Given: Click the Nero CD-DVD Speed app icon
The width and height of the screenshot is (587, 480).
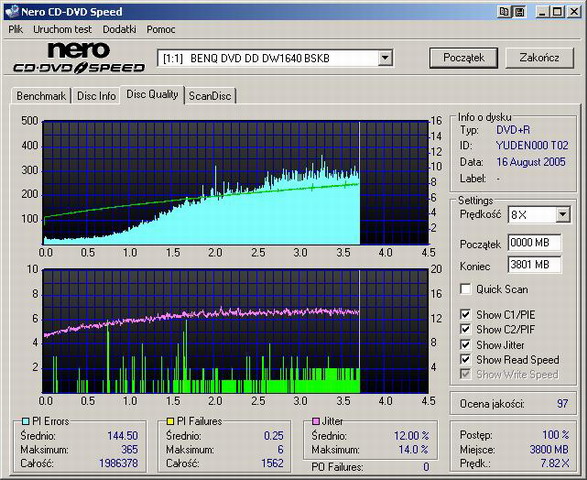Looking at the screenshot, I should tap(12, 12).
